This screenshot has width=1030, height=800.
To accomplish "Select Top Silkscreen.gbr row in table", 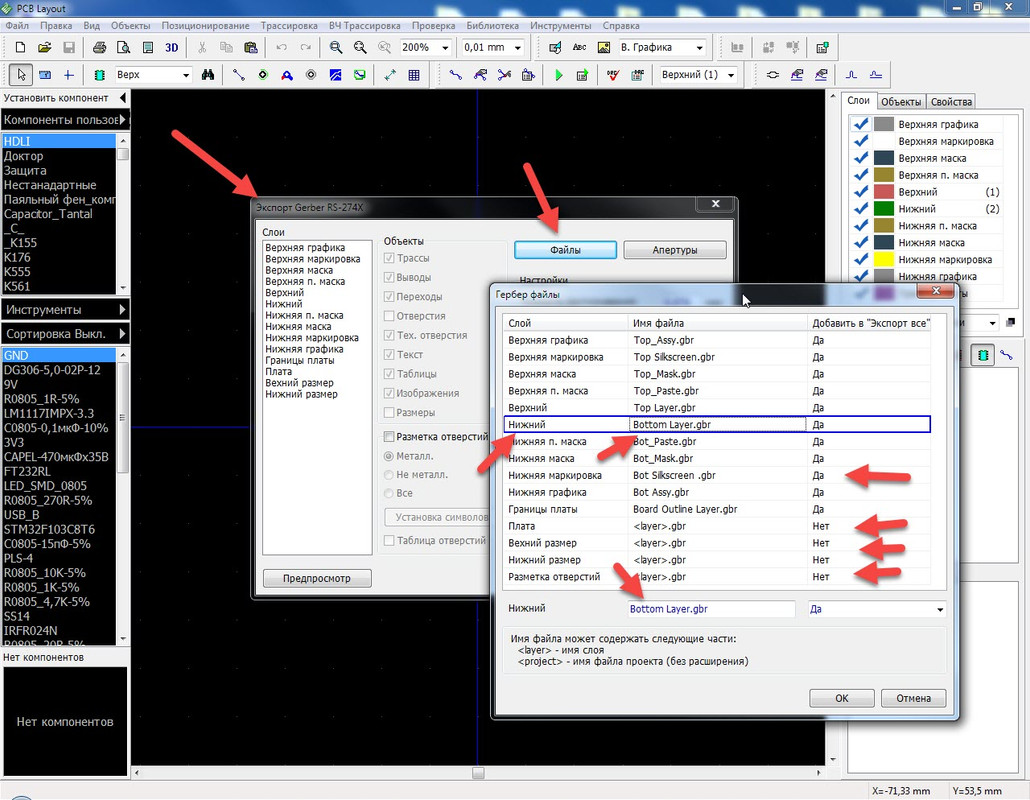I will (x=717, y=357).
